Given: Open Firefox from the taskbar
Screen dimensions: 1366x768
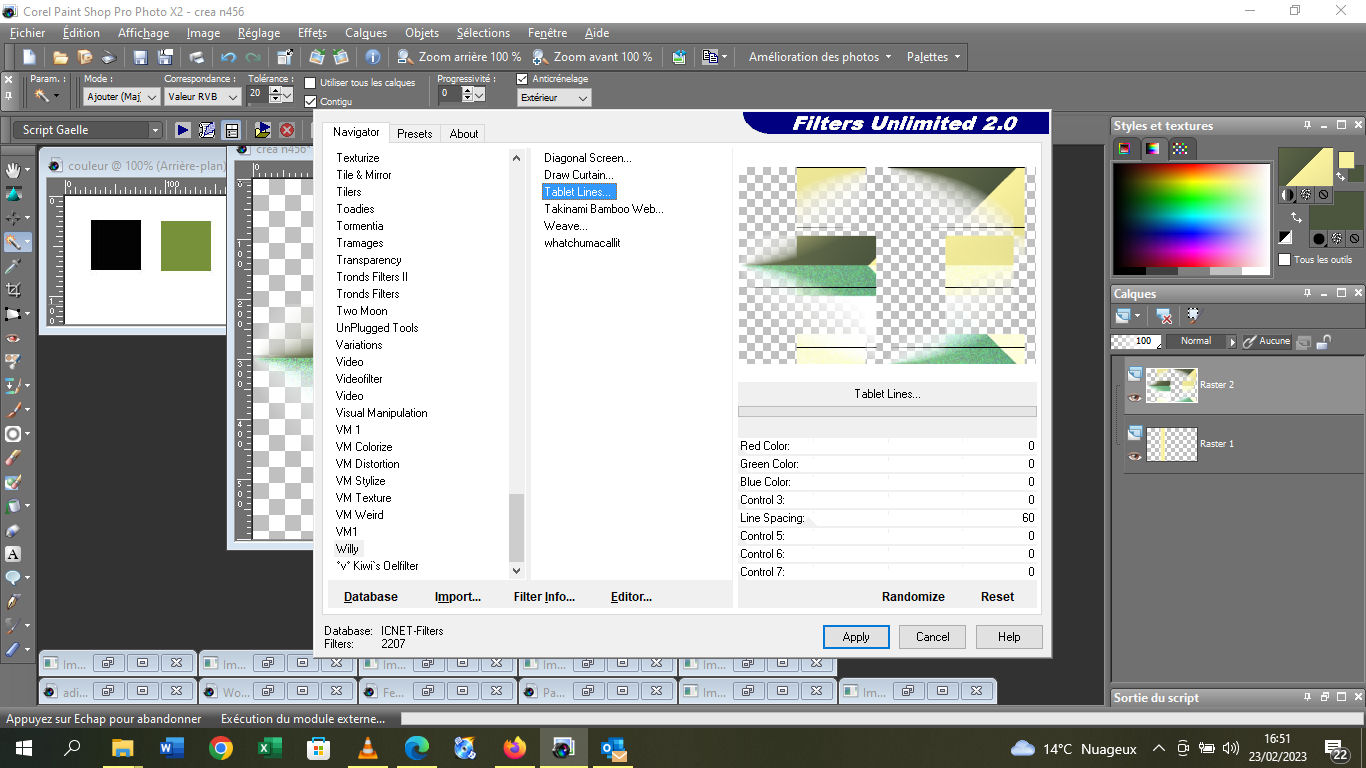Looking at the screenshot, I should coord(514,748).
